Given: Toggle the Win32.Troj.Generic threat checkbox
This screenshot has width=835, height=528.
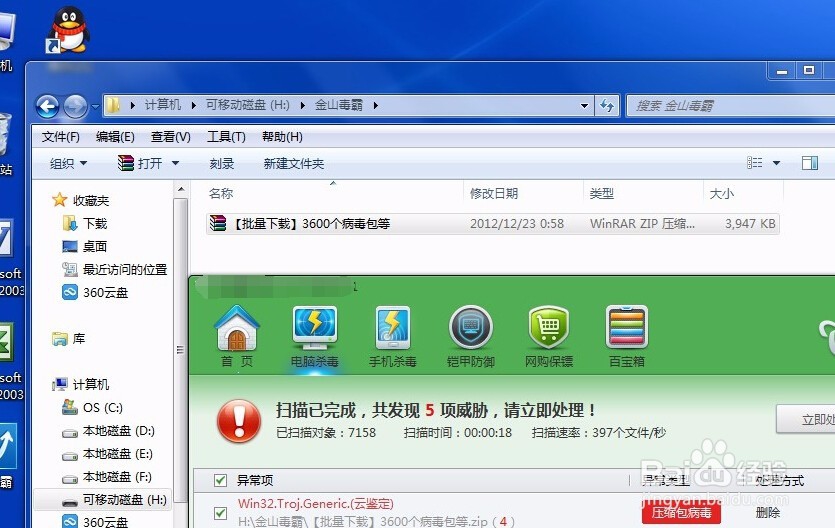Looking at the screenshot, I should [x=220, y=513].
